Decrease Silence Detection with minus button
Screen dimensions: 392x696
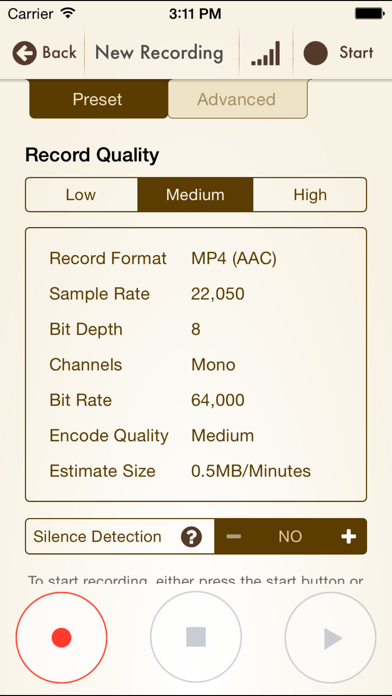234,537
